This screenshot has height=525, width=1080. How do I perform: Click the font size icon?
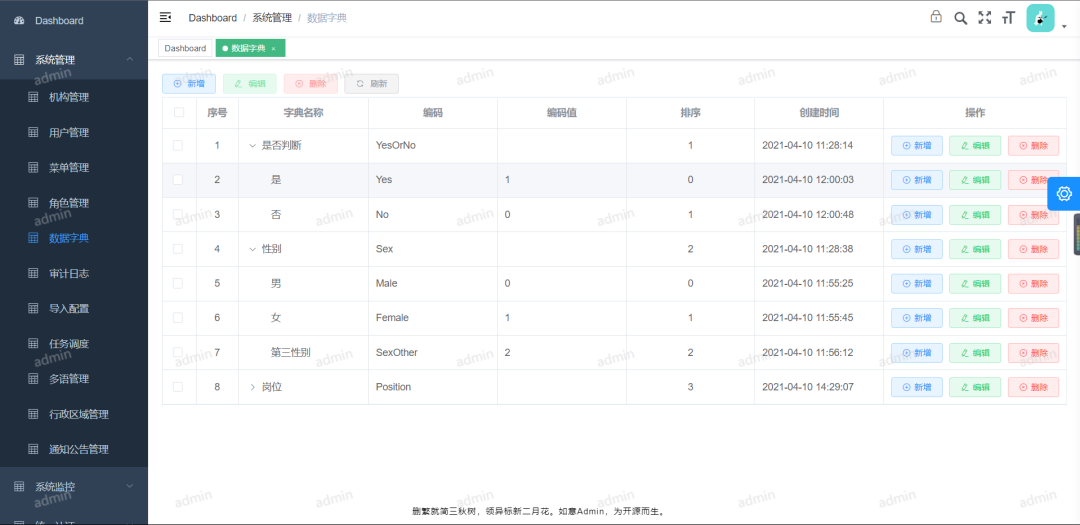tap(1008, 17)
